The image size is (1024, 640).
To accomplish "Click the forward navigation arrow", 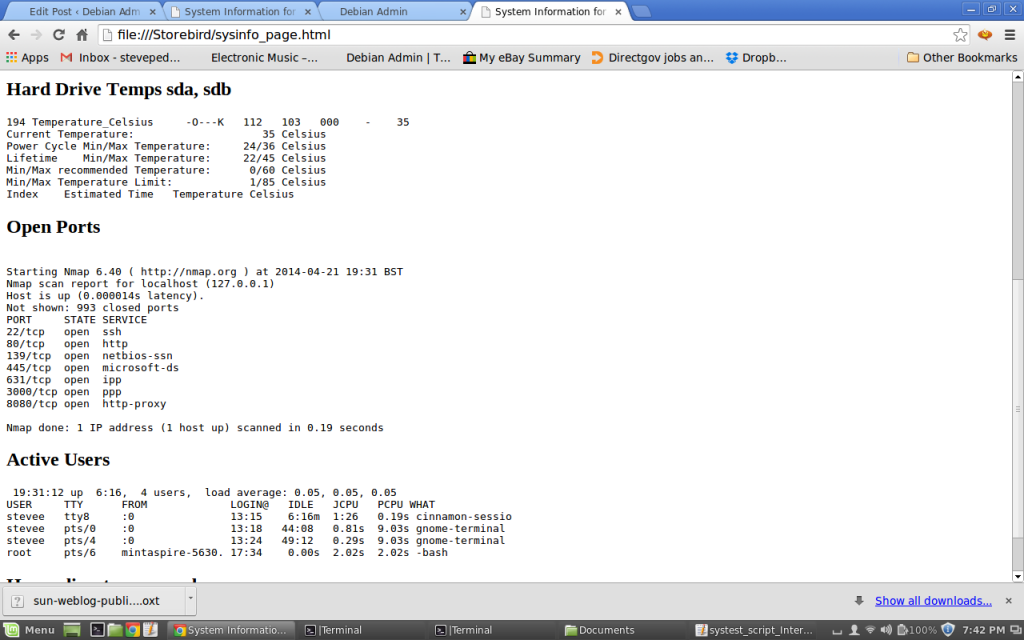I will pos(37,33).
